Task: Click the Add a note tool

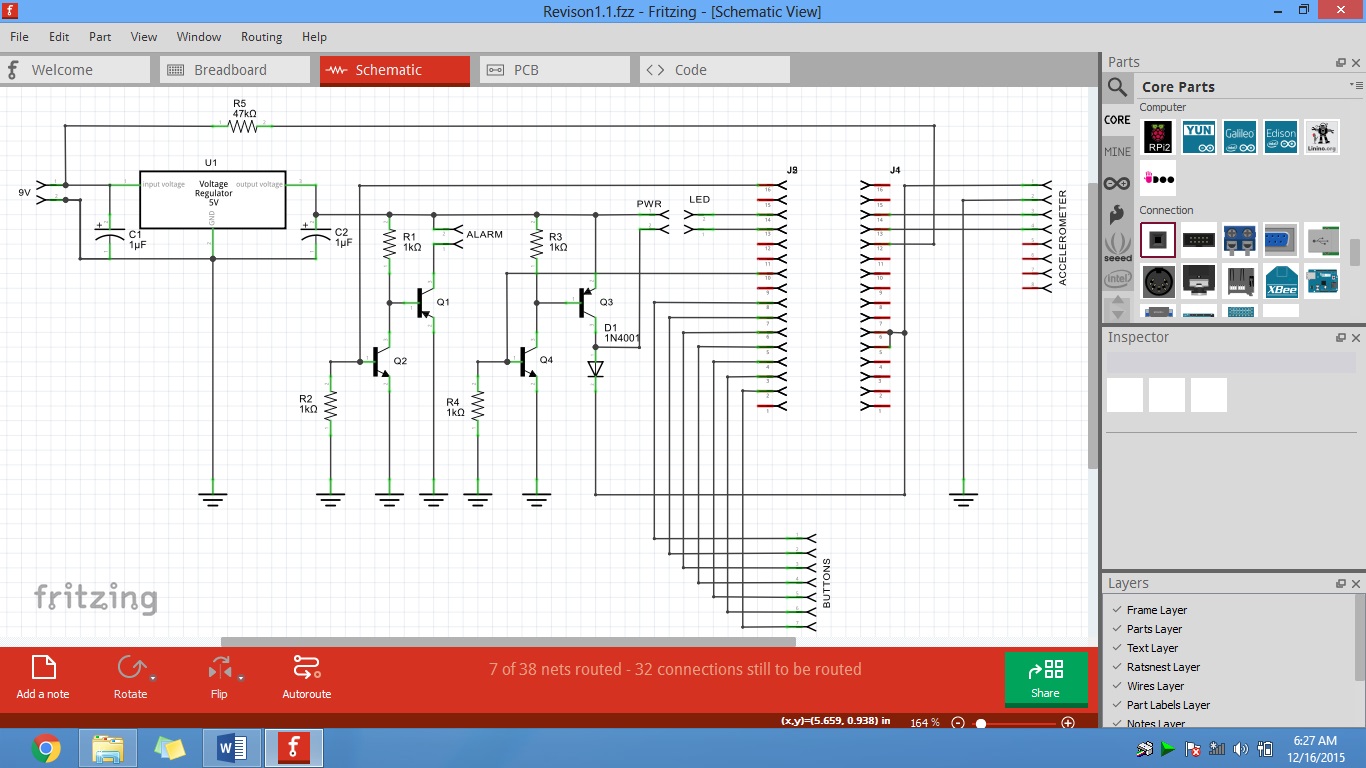Action: pyautogui.click(x=43, y=677)
